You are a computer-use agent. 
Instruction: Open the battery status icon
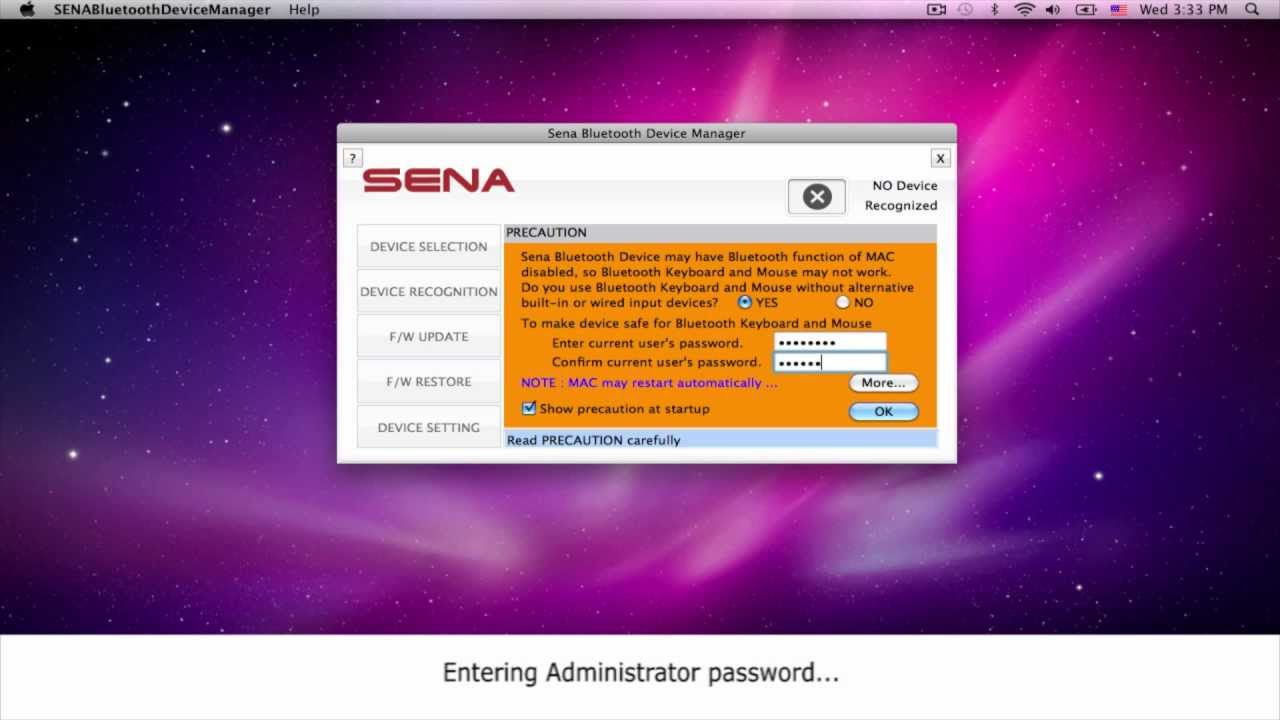coord(1086,9)
